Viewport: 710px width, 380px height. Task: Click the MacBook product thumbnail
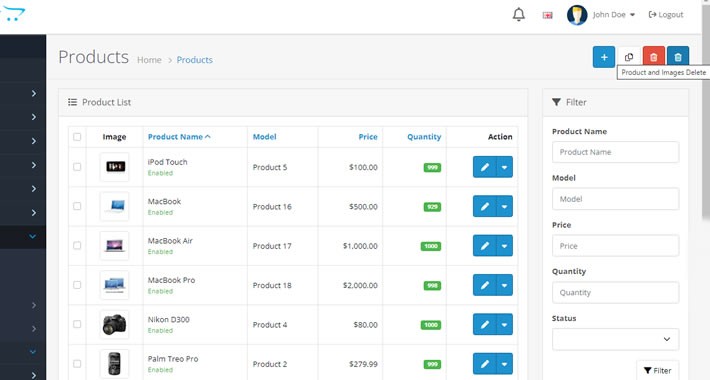(x=115, y=207)
